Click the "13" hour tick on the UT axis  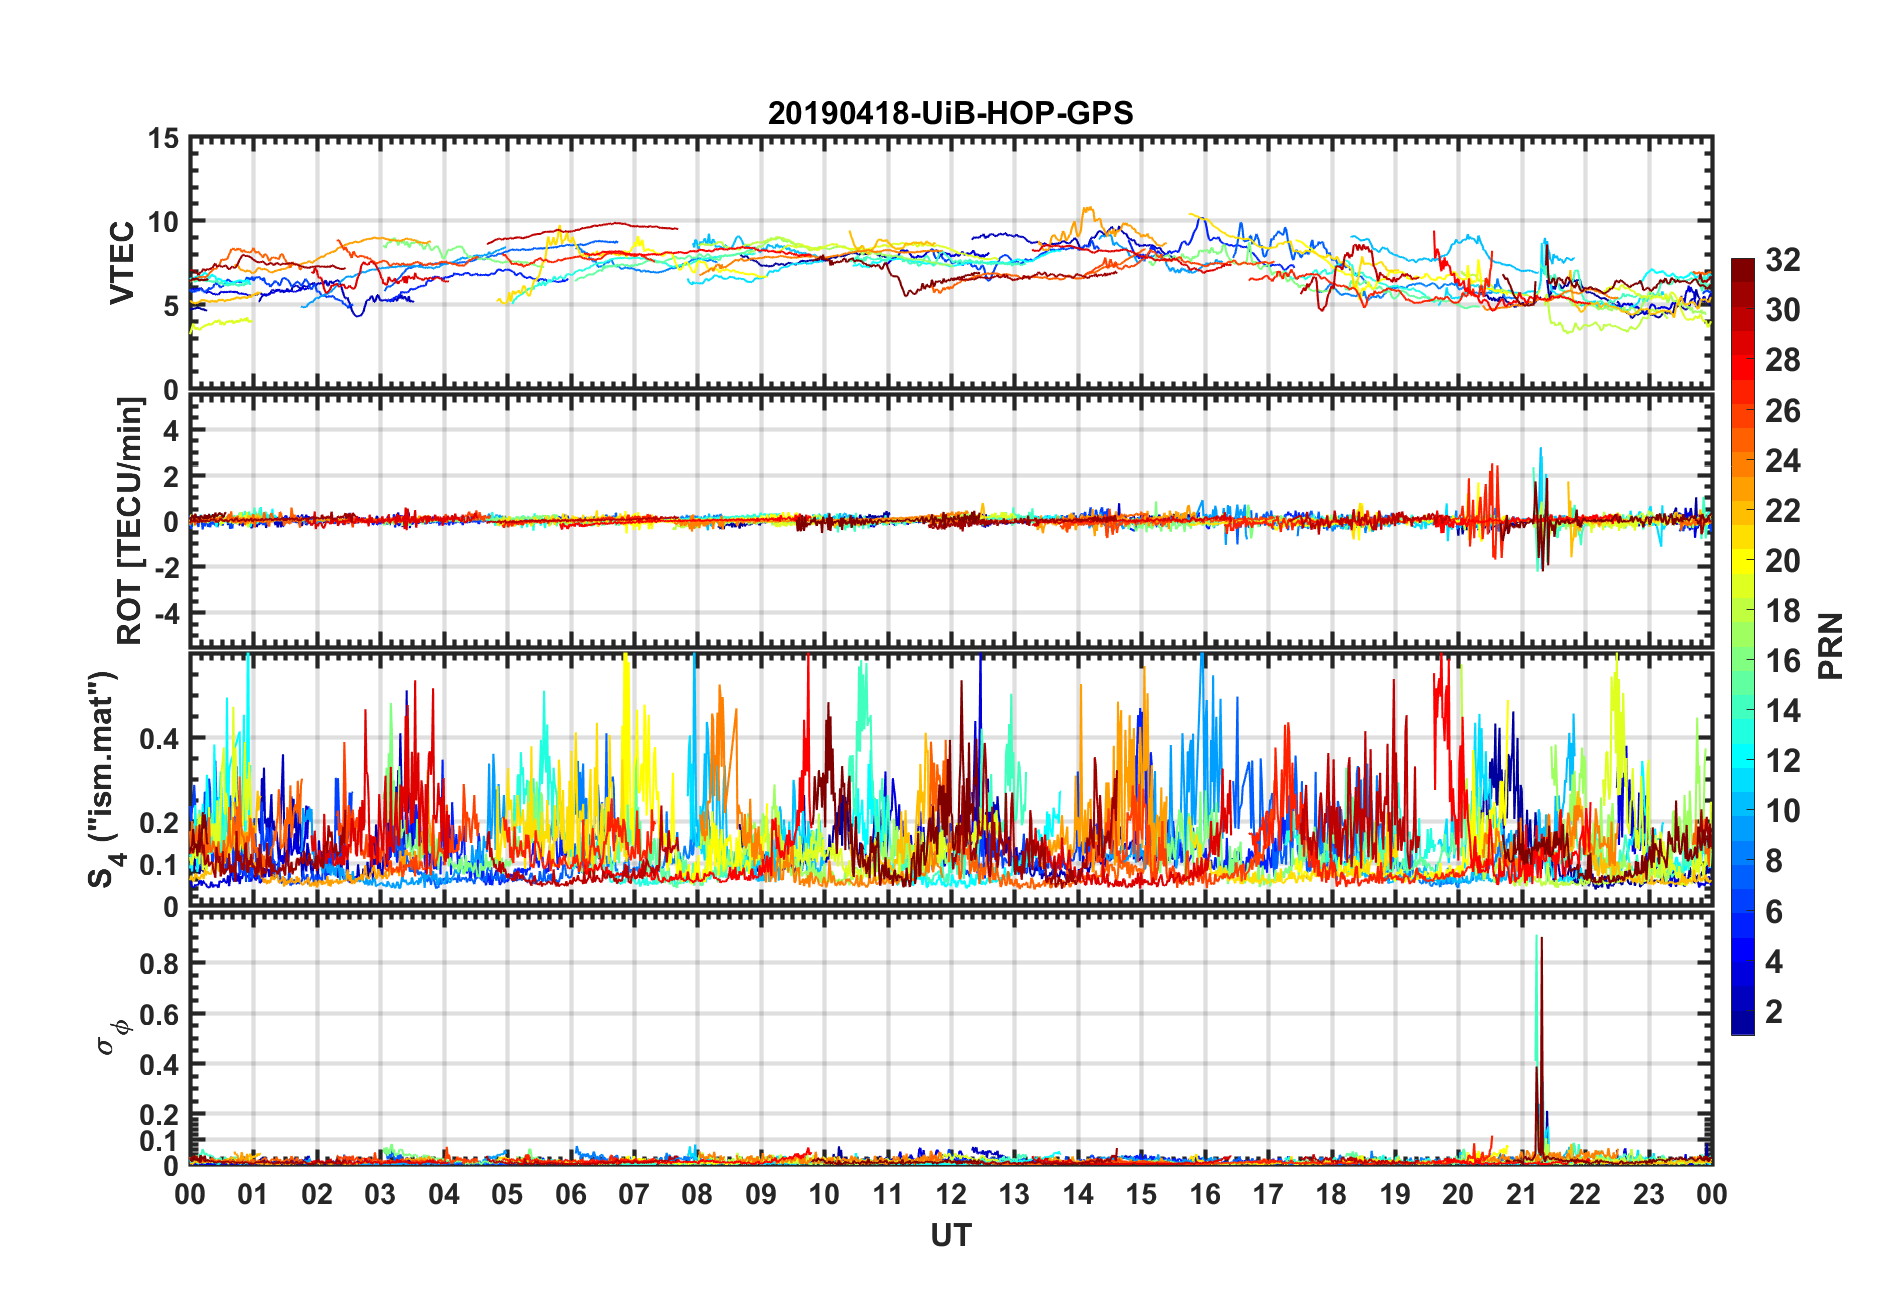pyautogui.click(x=1015, y=1195)
